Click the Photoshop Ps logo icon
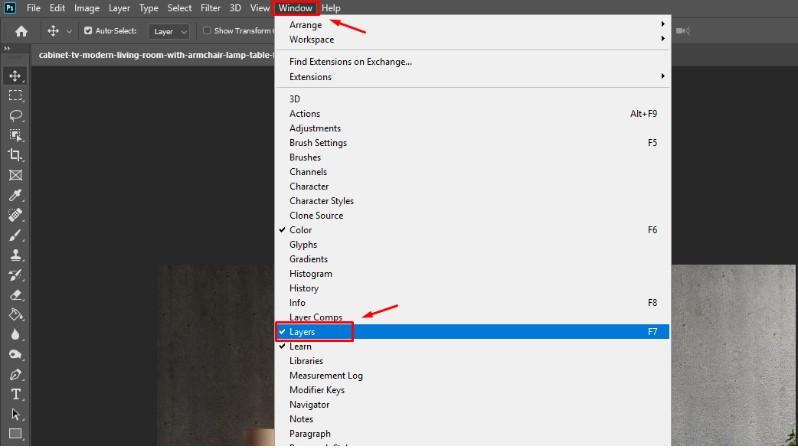This screenshot has height=448, width=798. tap(10, 8)
